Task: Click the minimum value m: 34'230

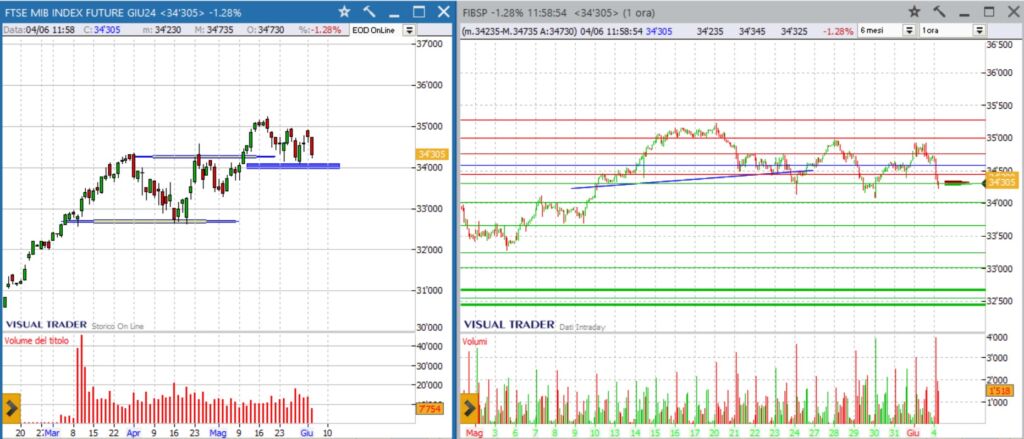Action: 167,30
